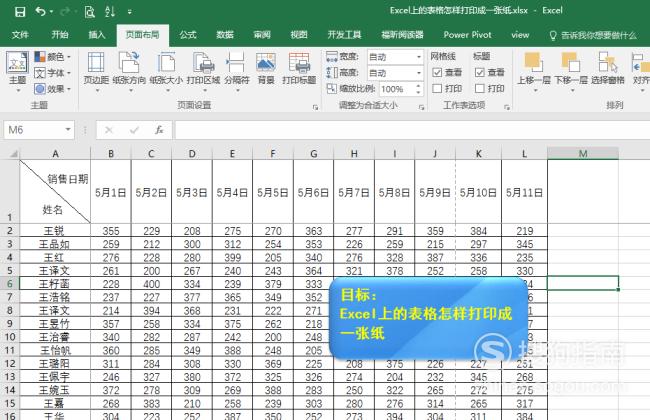Open the 颜色 theme colors menu
650x420 pixels.
[x=52, y=56]
